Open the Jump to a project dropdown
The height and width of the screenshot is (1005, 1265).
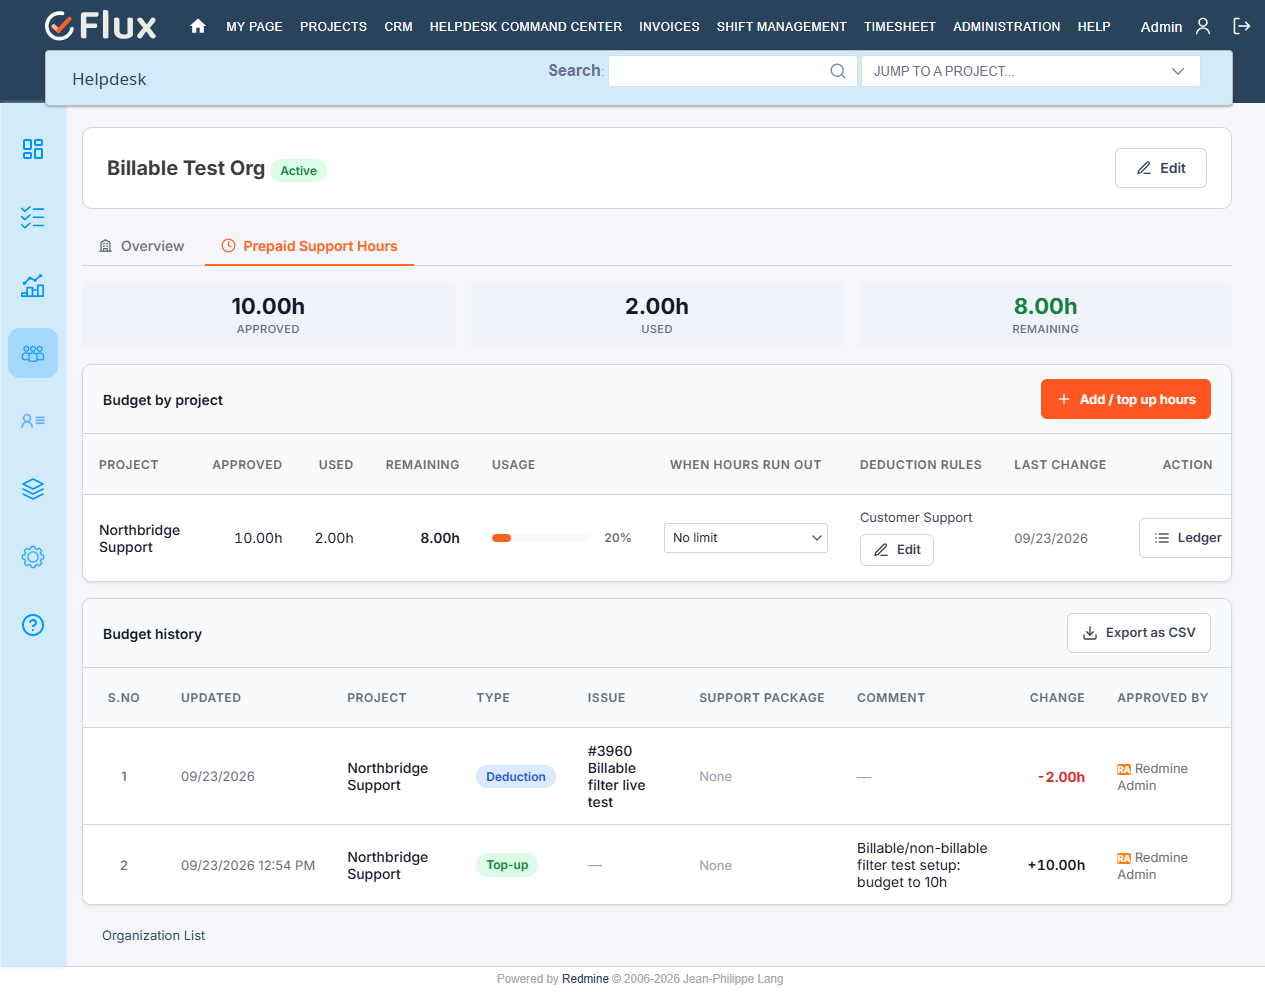tap(1030, 71)
